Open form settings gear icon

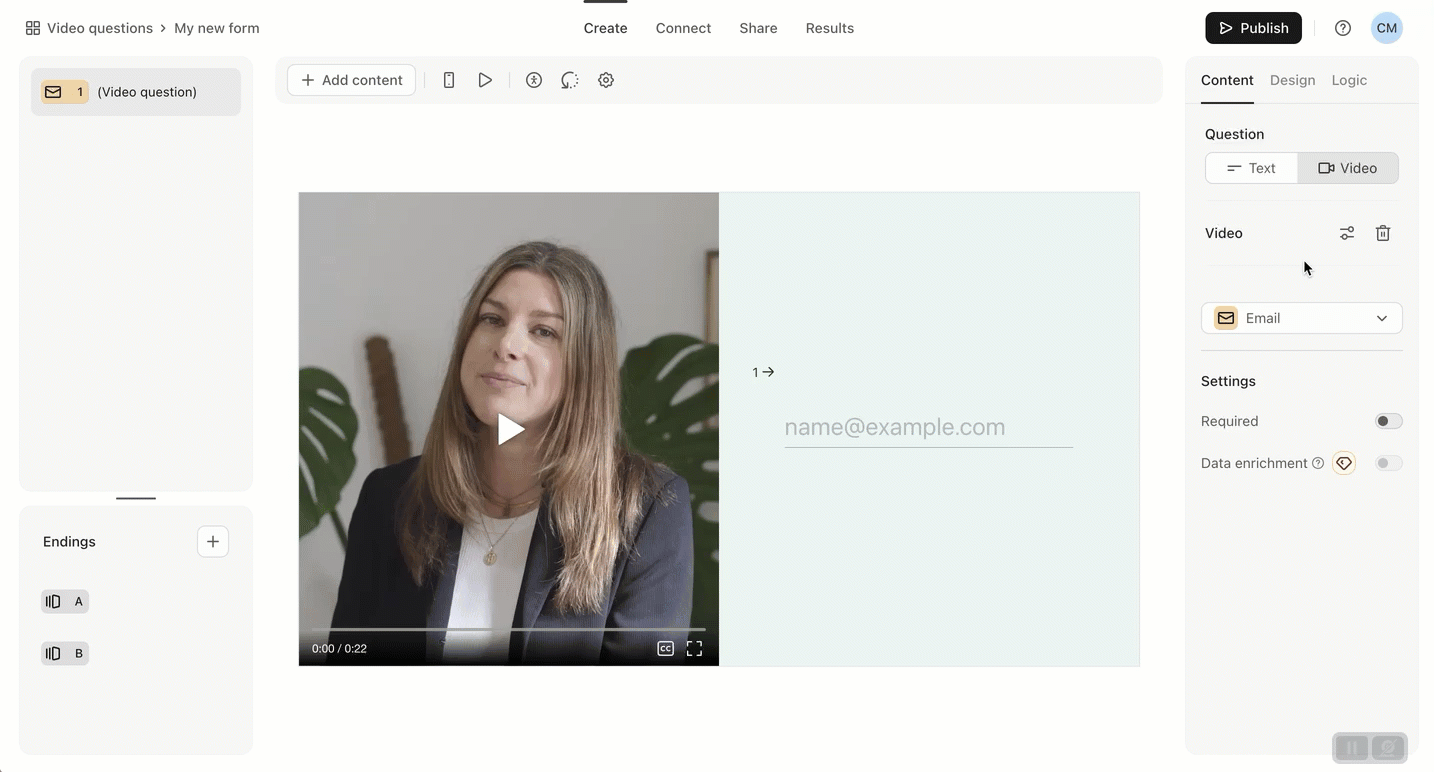click(x=606, y=80)
